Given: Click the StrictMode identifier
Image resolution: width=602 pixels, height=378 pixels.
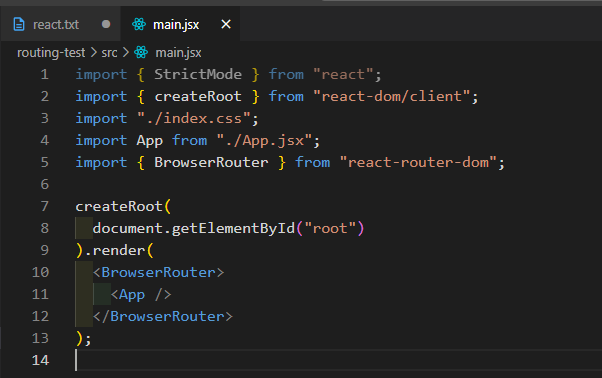Looking at the screenshot, I should (198, 74).
